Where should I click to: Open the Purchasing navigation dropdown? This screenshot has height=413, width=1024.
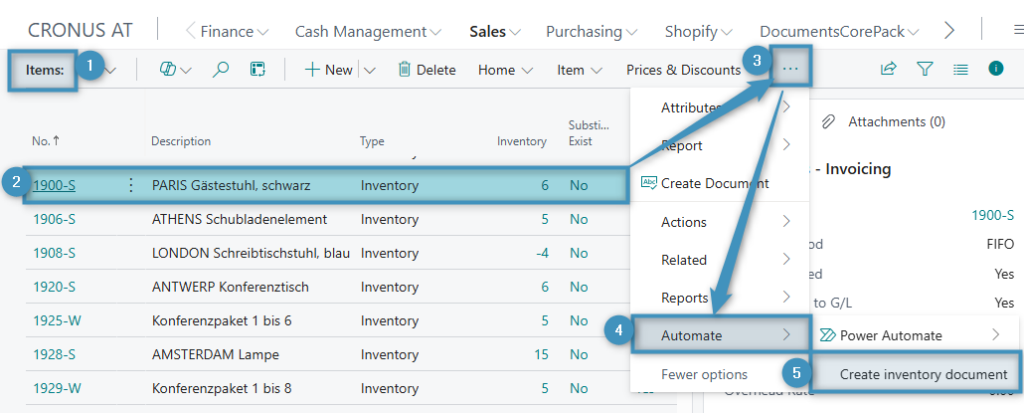pyautogui.click(x=592, y=31)
